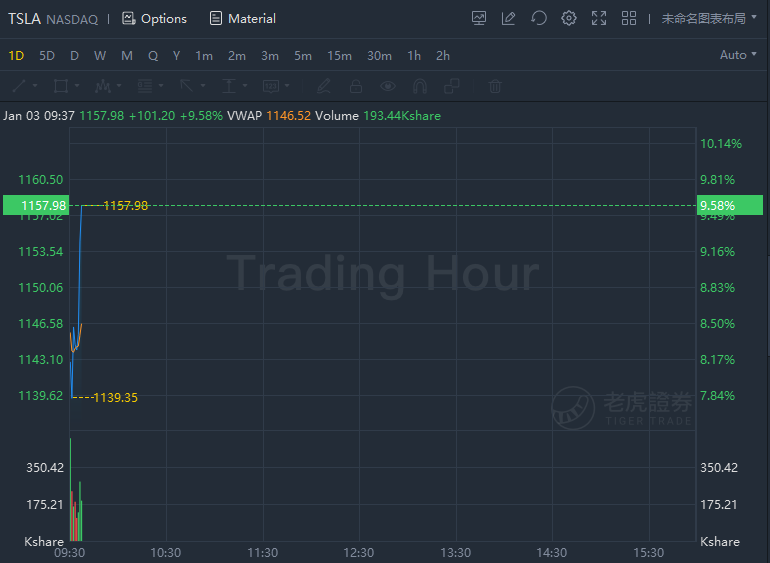Switch to the D daily timeframe

click(74, 56)
